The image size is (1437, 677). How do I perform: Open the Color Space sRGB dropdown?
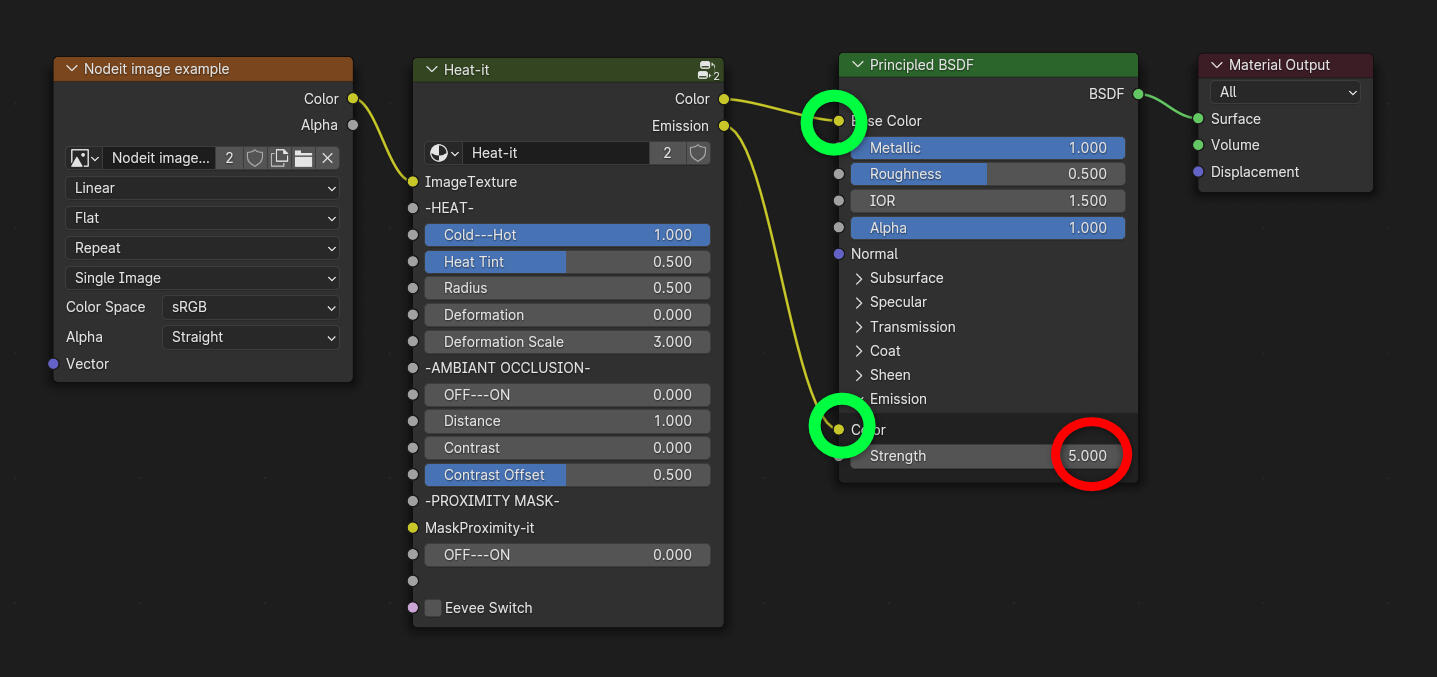click(x=250, y=307)
